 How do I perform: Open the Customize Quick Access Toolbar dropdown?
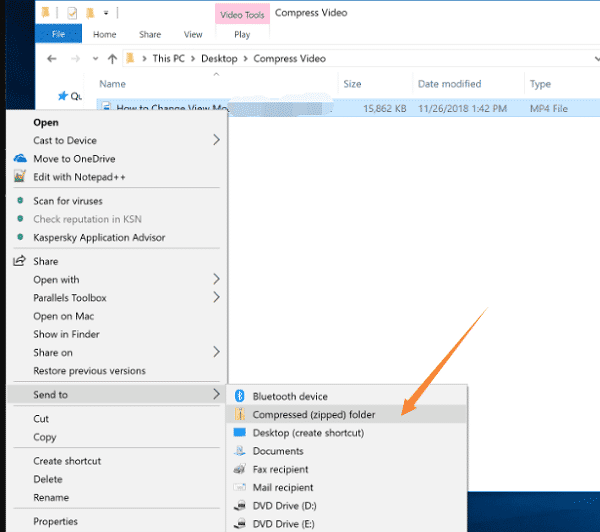(106, 13)
